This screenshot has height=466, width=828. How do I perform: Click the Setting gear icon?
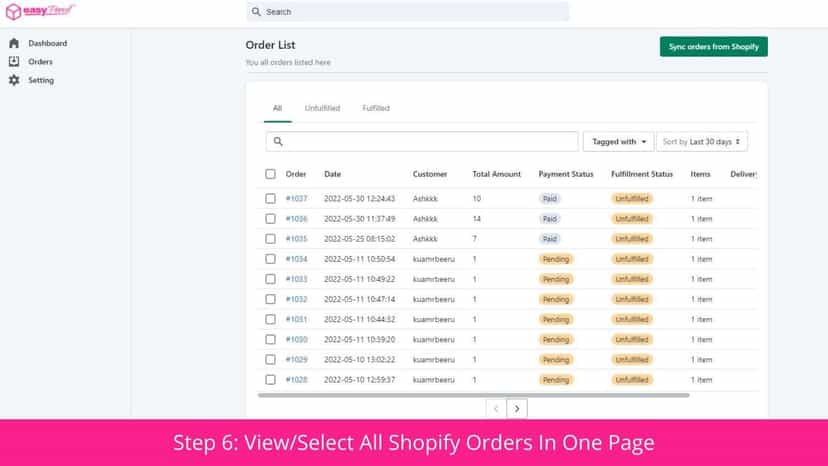click(14, 80)
